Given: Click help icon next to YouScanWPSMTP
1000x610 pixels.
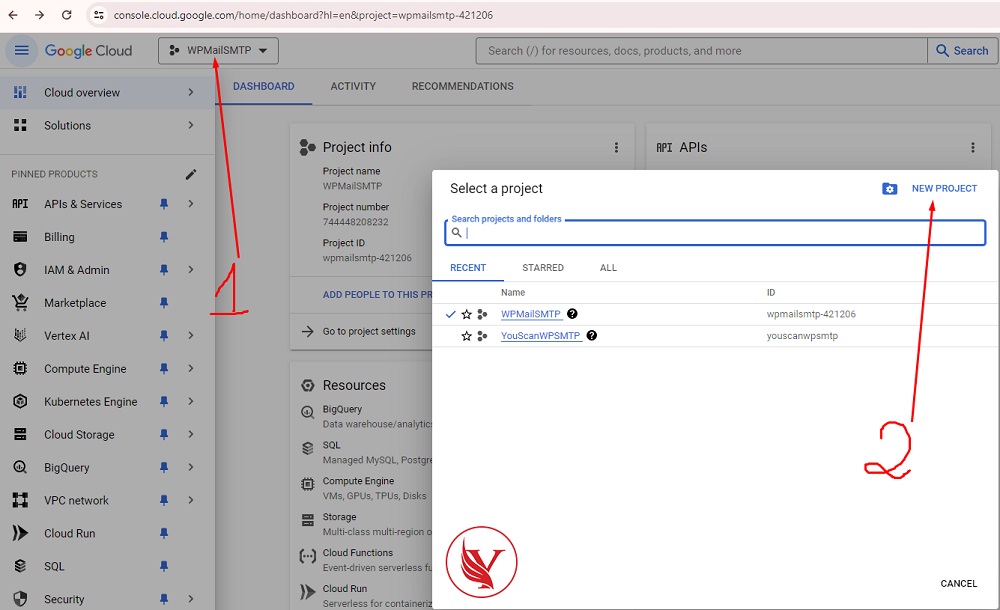Looking at the screenshot, I should point(592,336).
